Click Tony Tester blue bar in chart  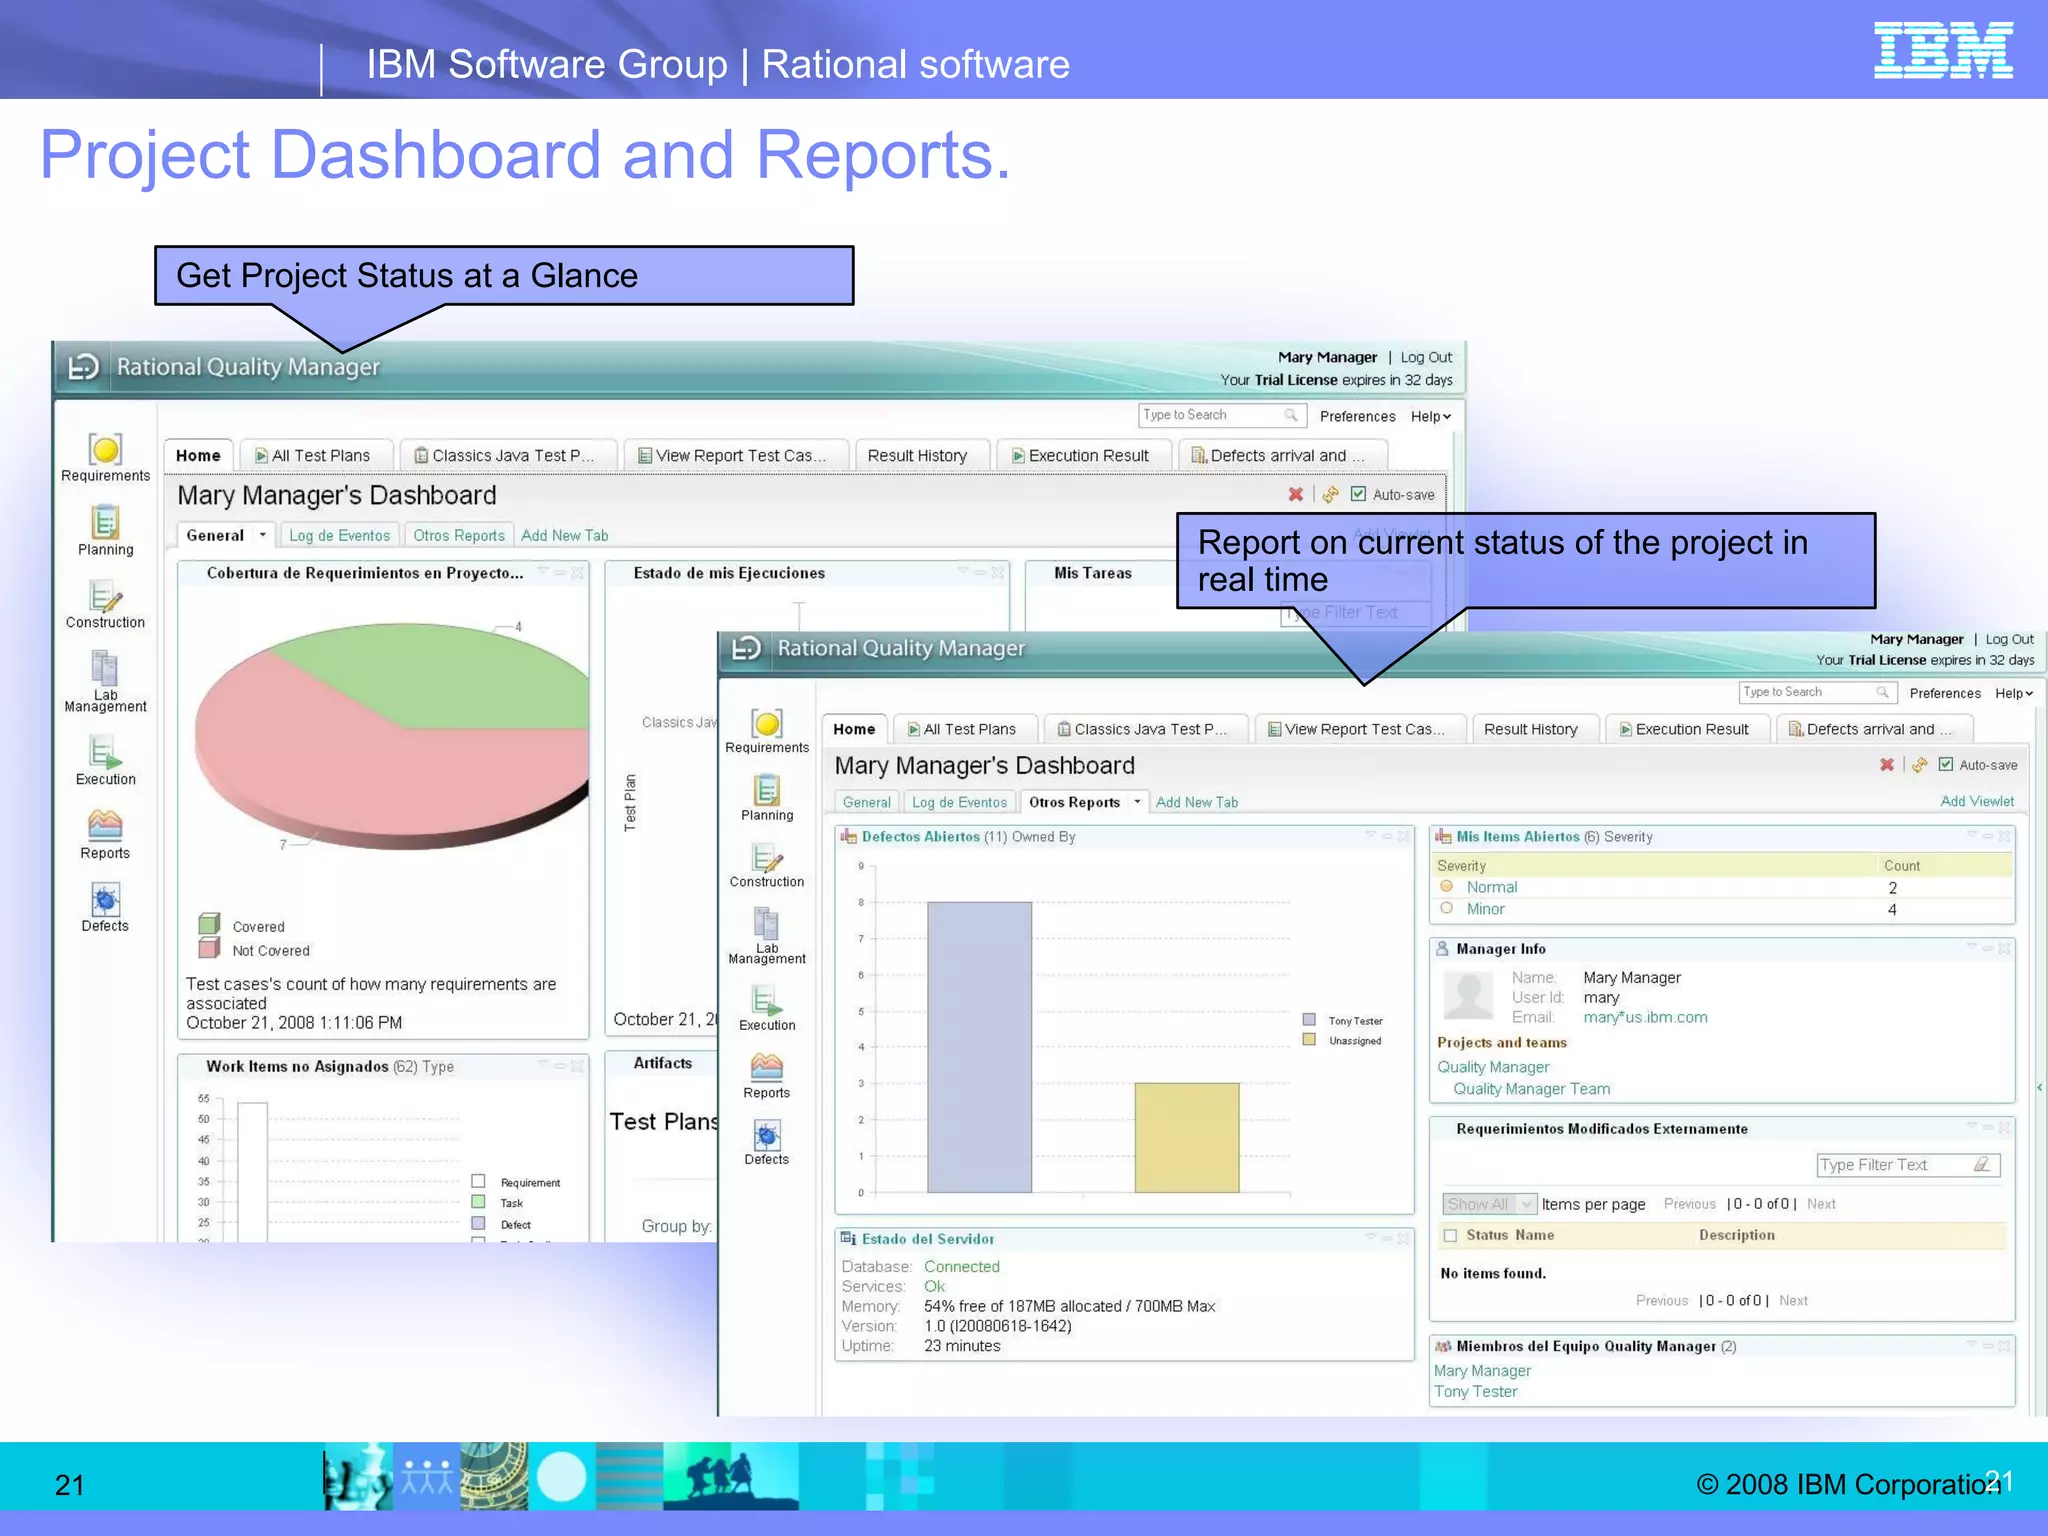point(979,1047)
